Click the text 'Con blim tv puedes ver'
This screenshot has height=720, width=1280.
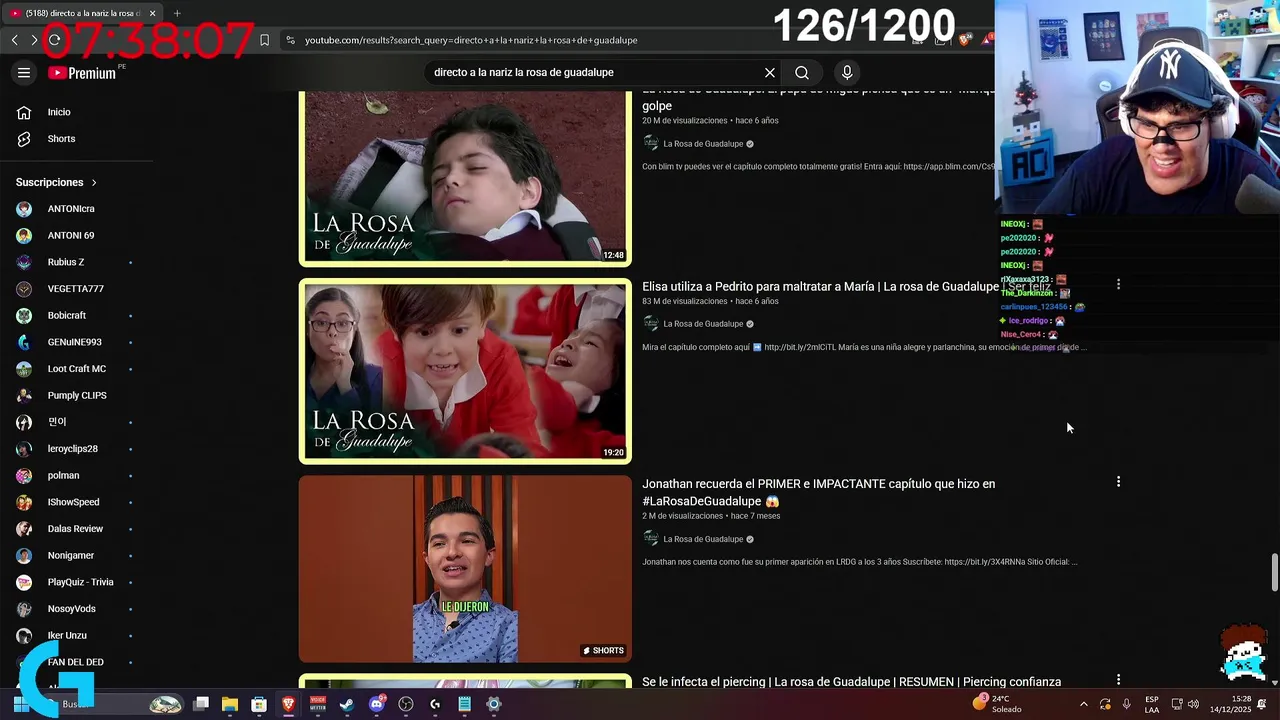click(818, 166)
